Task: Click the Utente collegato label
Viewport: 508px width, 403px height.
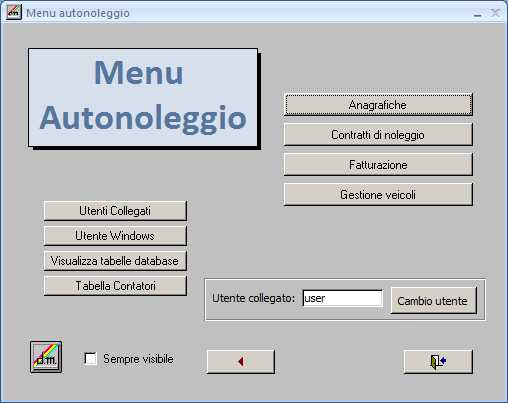Action: 254,298
